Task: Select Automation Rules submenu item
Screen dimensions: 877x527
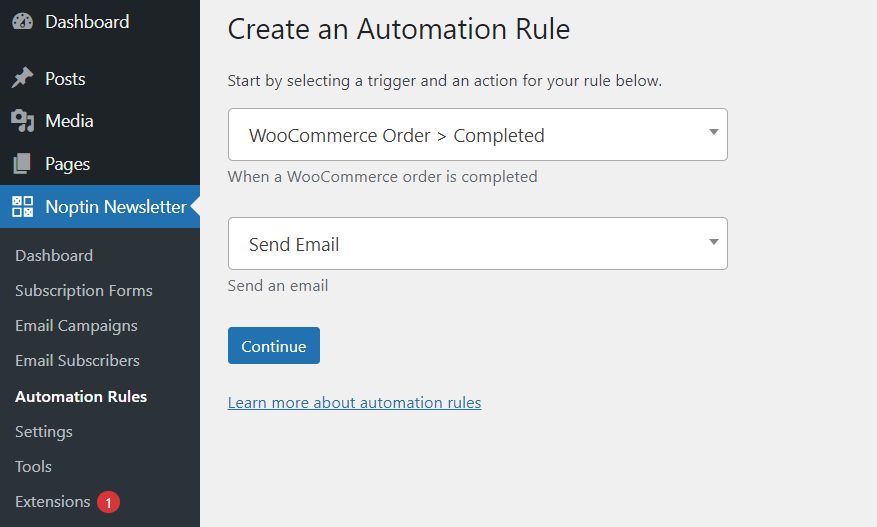Action: [81, 397]
